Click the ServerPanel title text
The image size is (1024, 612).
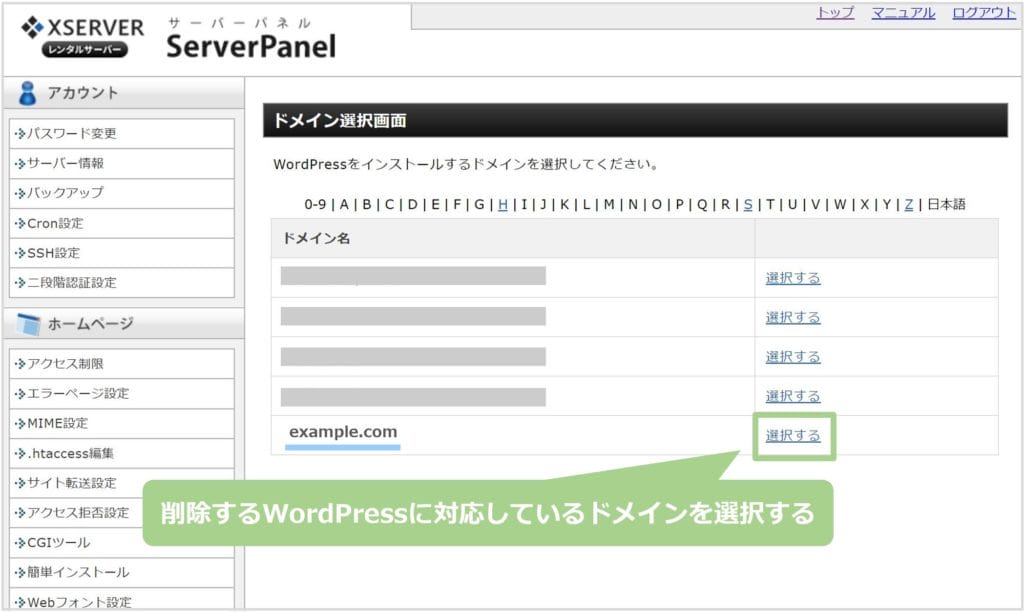251,46
